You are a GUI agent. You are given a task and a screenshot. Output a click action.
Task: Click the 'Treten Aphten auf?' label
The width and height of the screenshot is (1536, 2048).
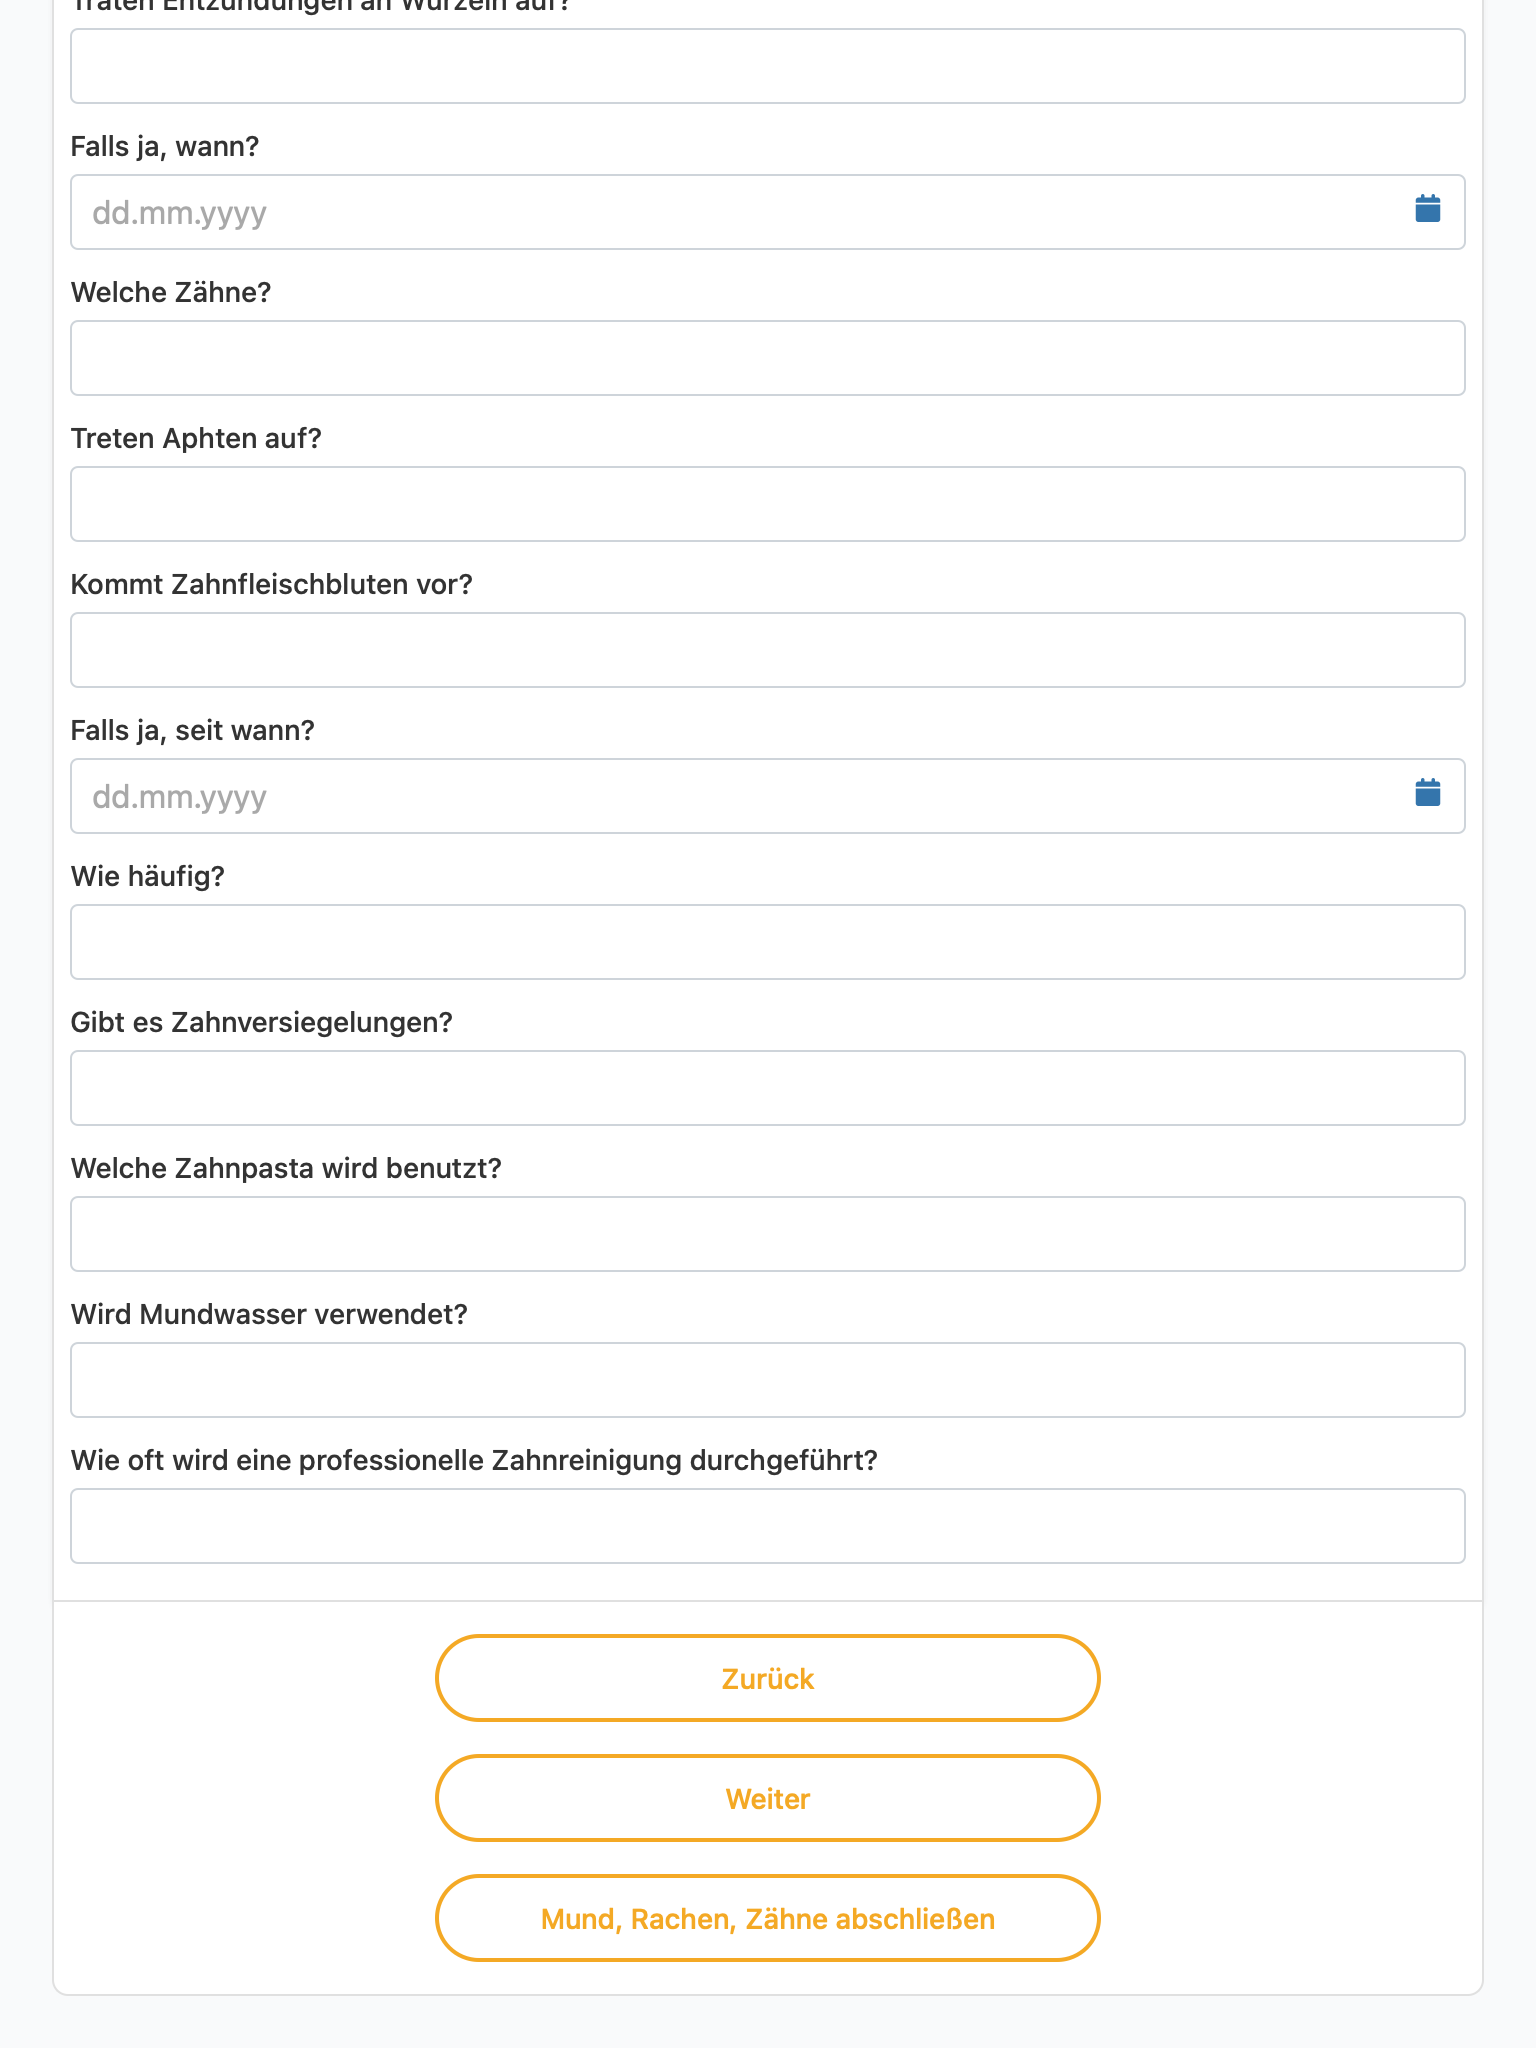click(x=196, y=439)
